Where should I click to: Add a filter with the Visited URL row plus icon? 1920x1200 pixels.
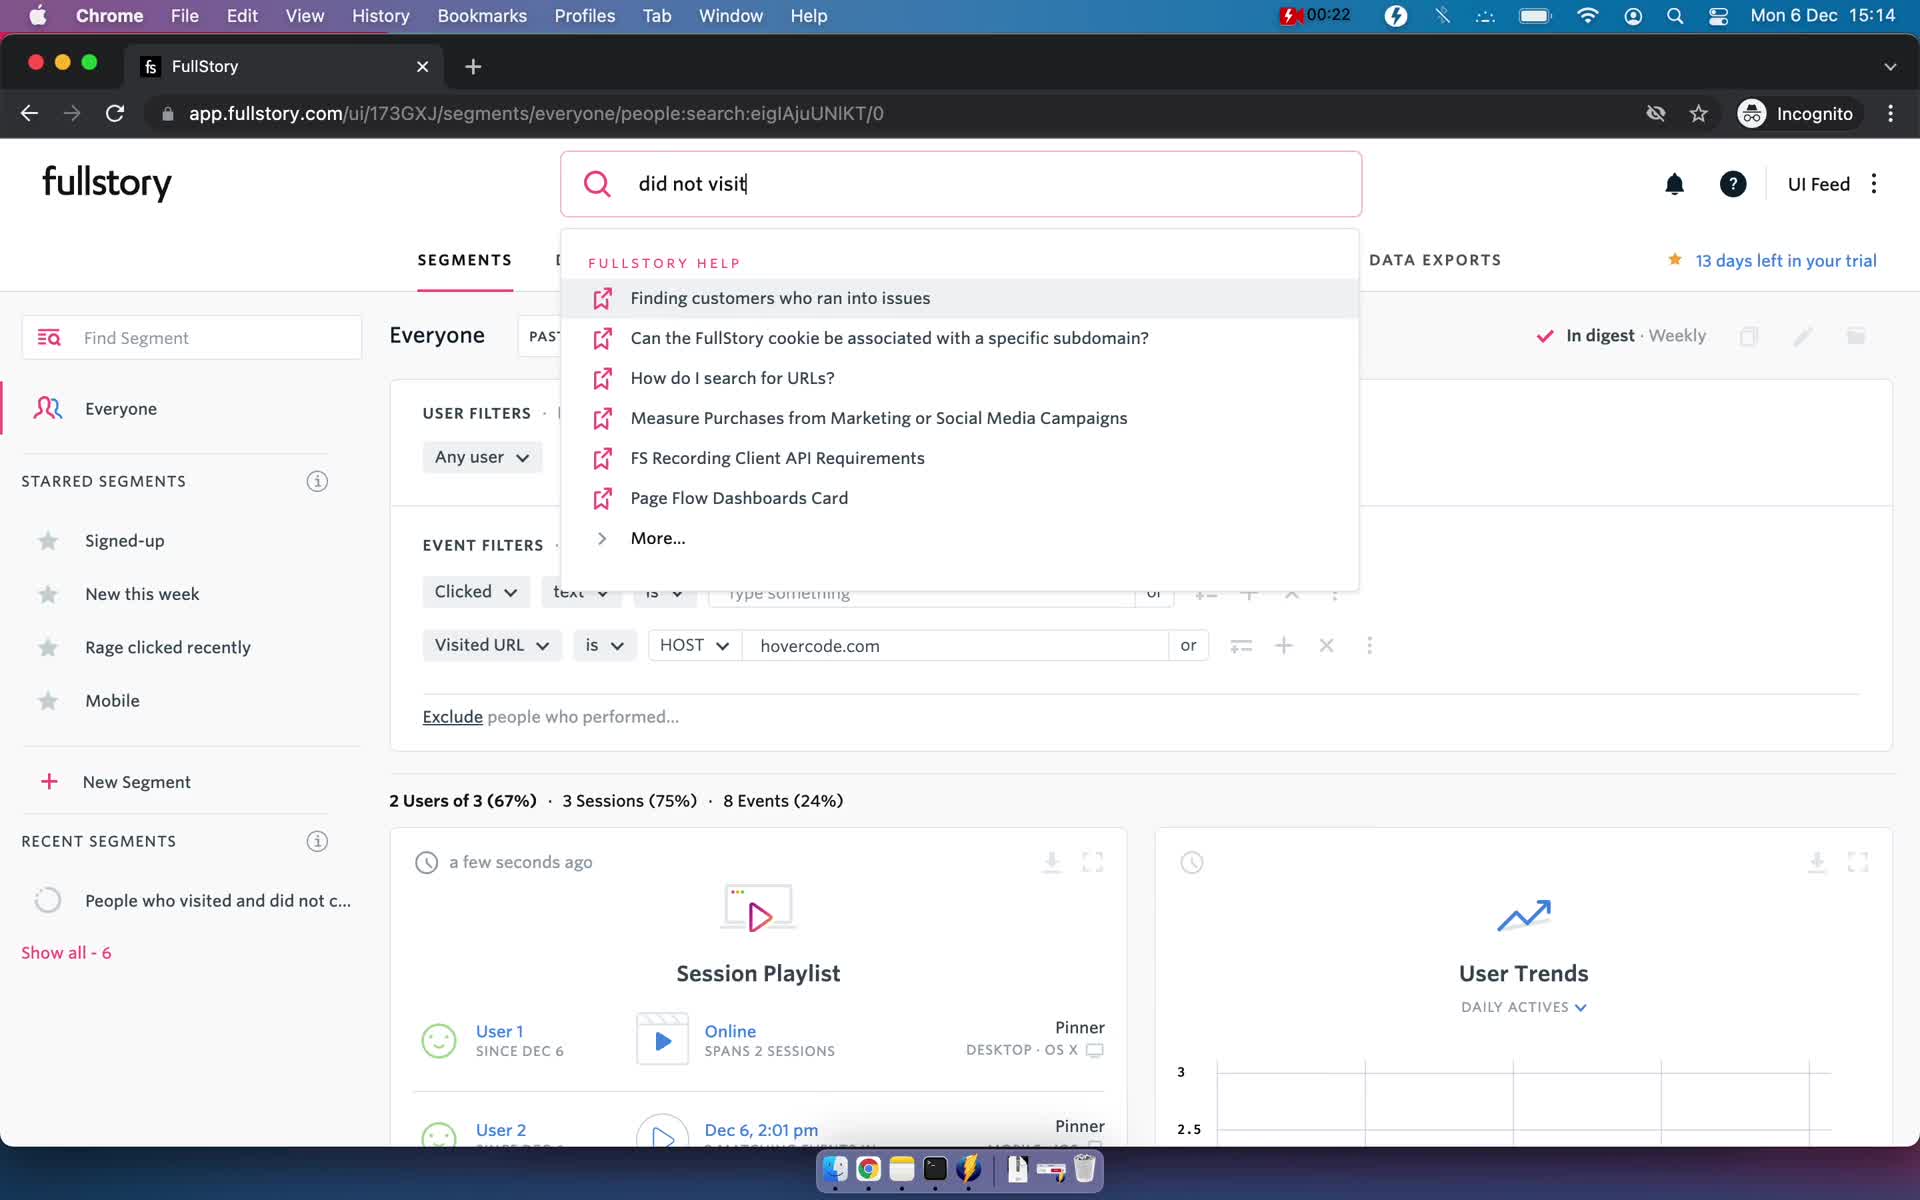click(x=1284, y=646)
